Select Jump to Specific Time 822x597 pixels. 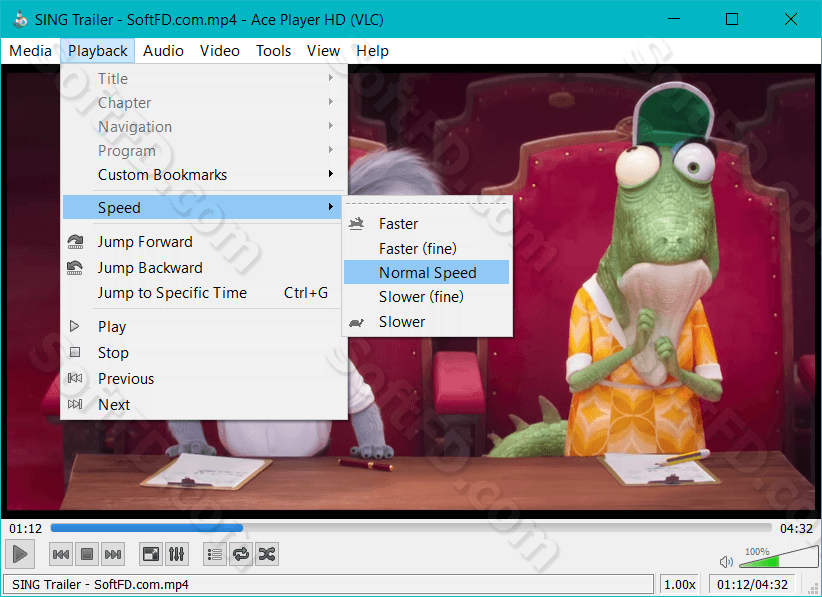click(x=202, y=292)
